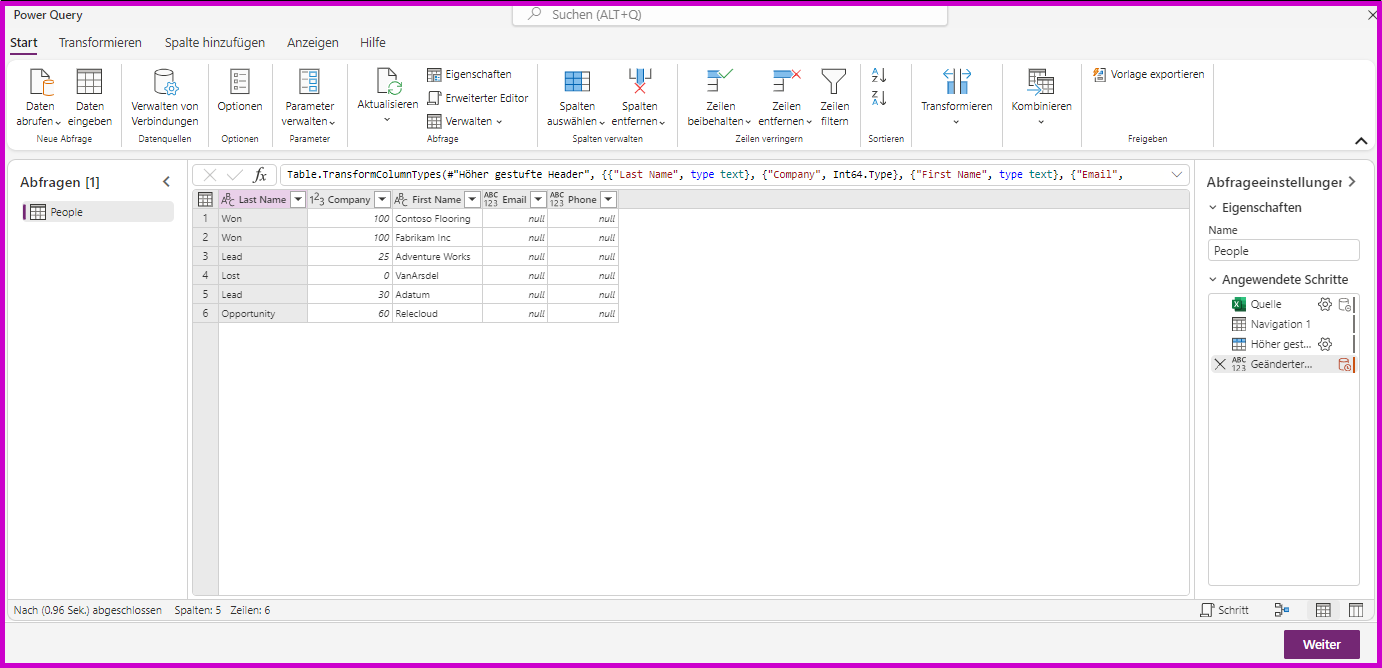Image resolution: width=1382 pixels, height=668 pixels.
Task: Switch to diagram view in status bar
Action: (x=1282, y=610)
